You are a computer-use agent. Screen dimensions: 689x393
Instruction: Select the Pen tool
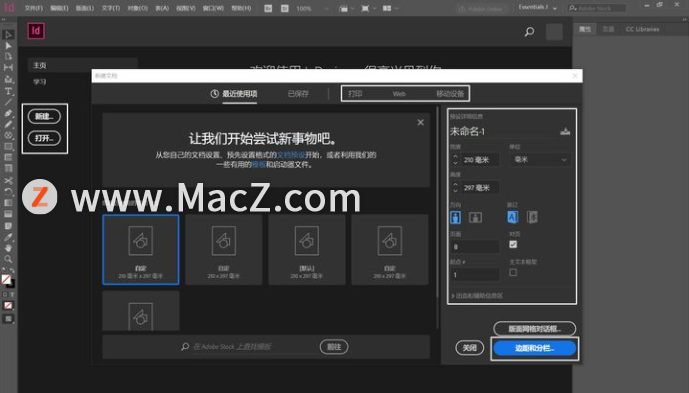pos(8,113)
